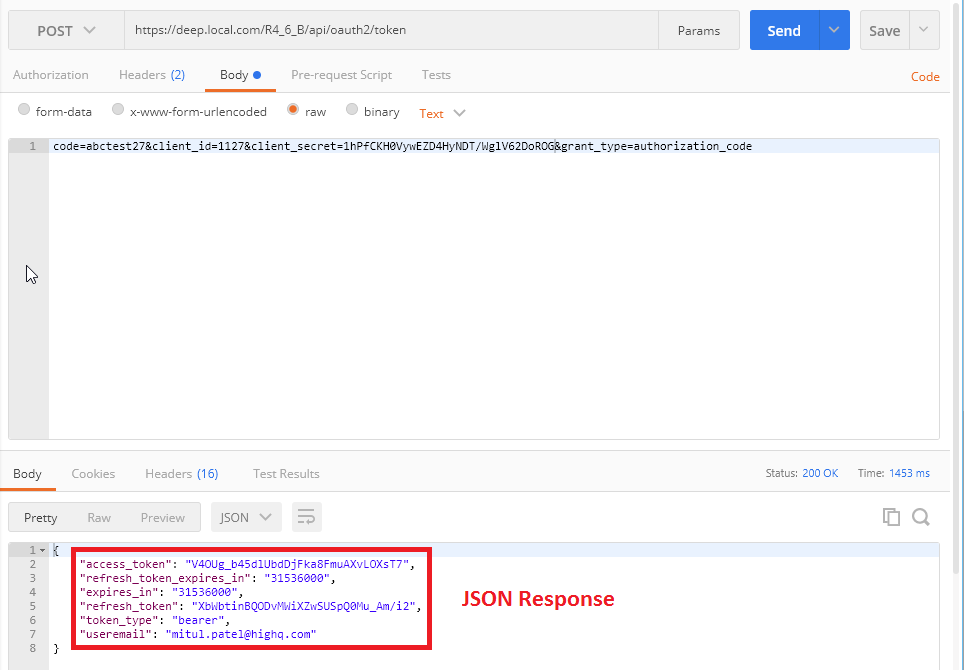Collapse JSON root with fold arrow
The height and width of the screenshot is (670, 964).
point(42,551)
